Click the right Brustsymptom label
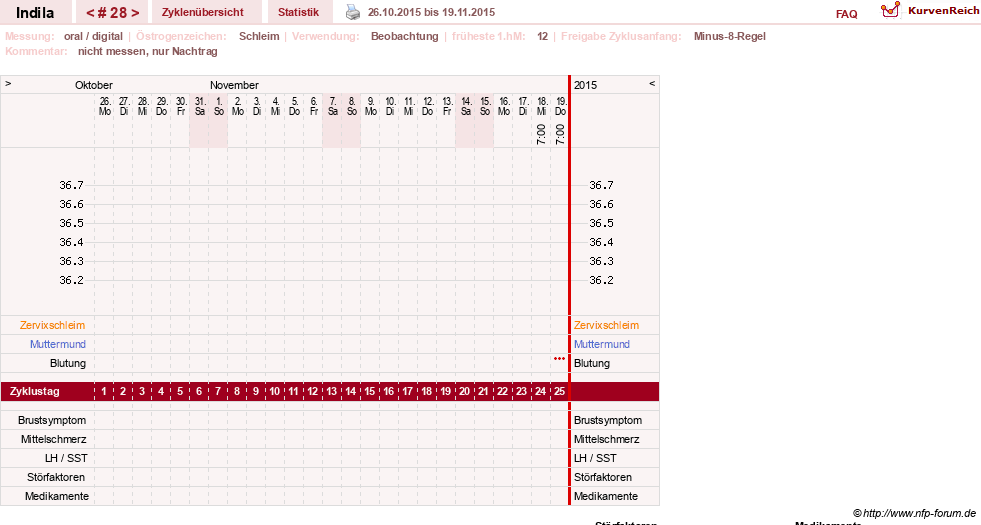Screen dimensions: 981x525 pos(608,421)
